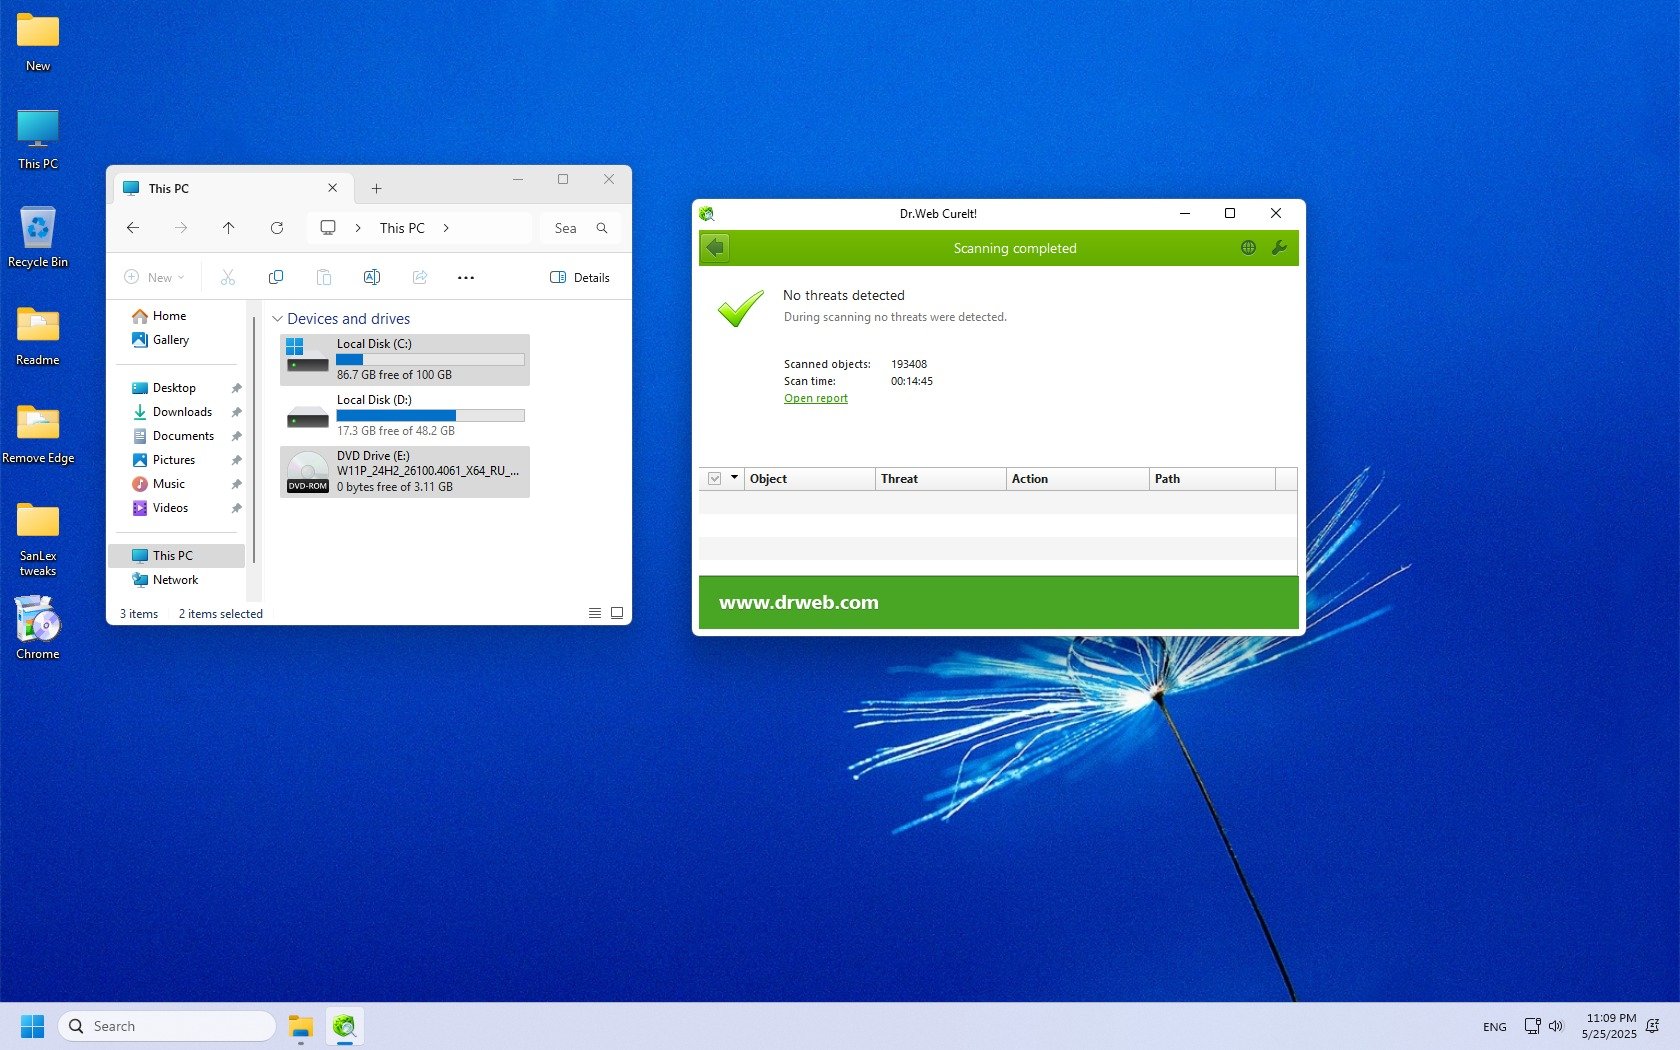Screen dimensions: 1680x1050
Task: Open Dr.Web language globe icon
Action: pyautogui.click(x=1248, y=248)
